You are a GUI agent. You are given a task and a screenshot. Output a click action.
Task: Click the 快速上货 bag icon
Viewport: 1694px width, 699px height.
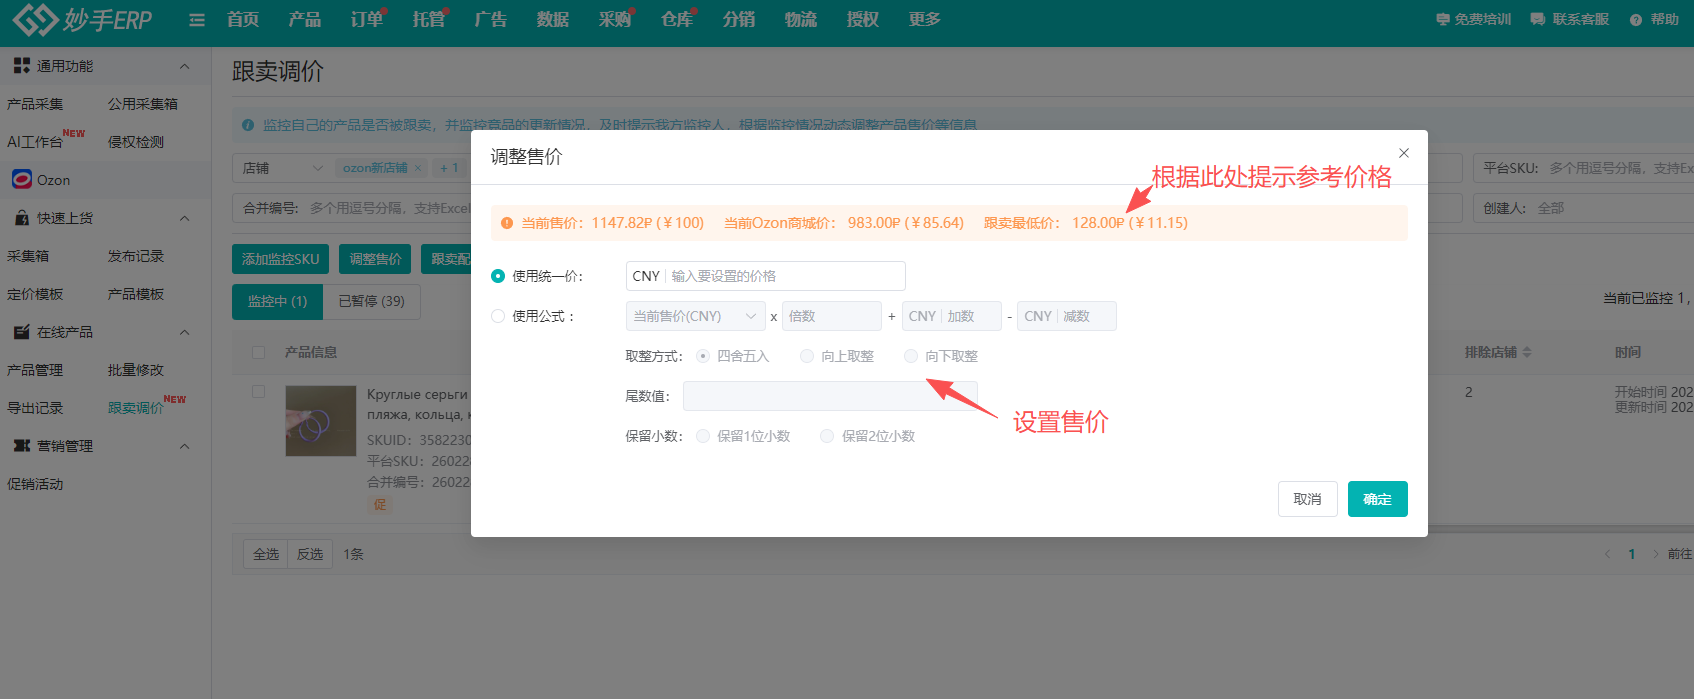[x=21, y=218]
